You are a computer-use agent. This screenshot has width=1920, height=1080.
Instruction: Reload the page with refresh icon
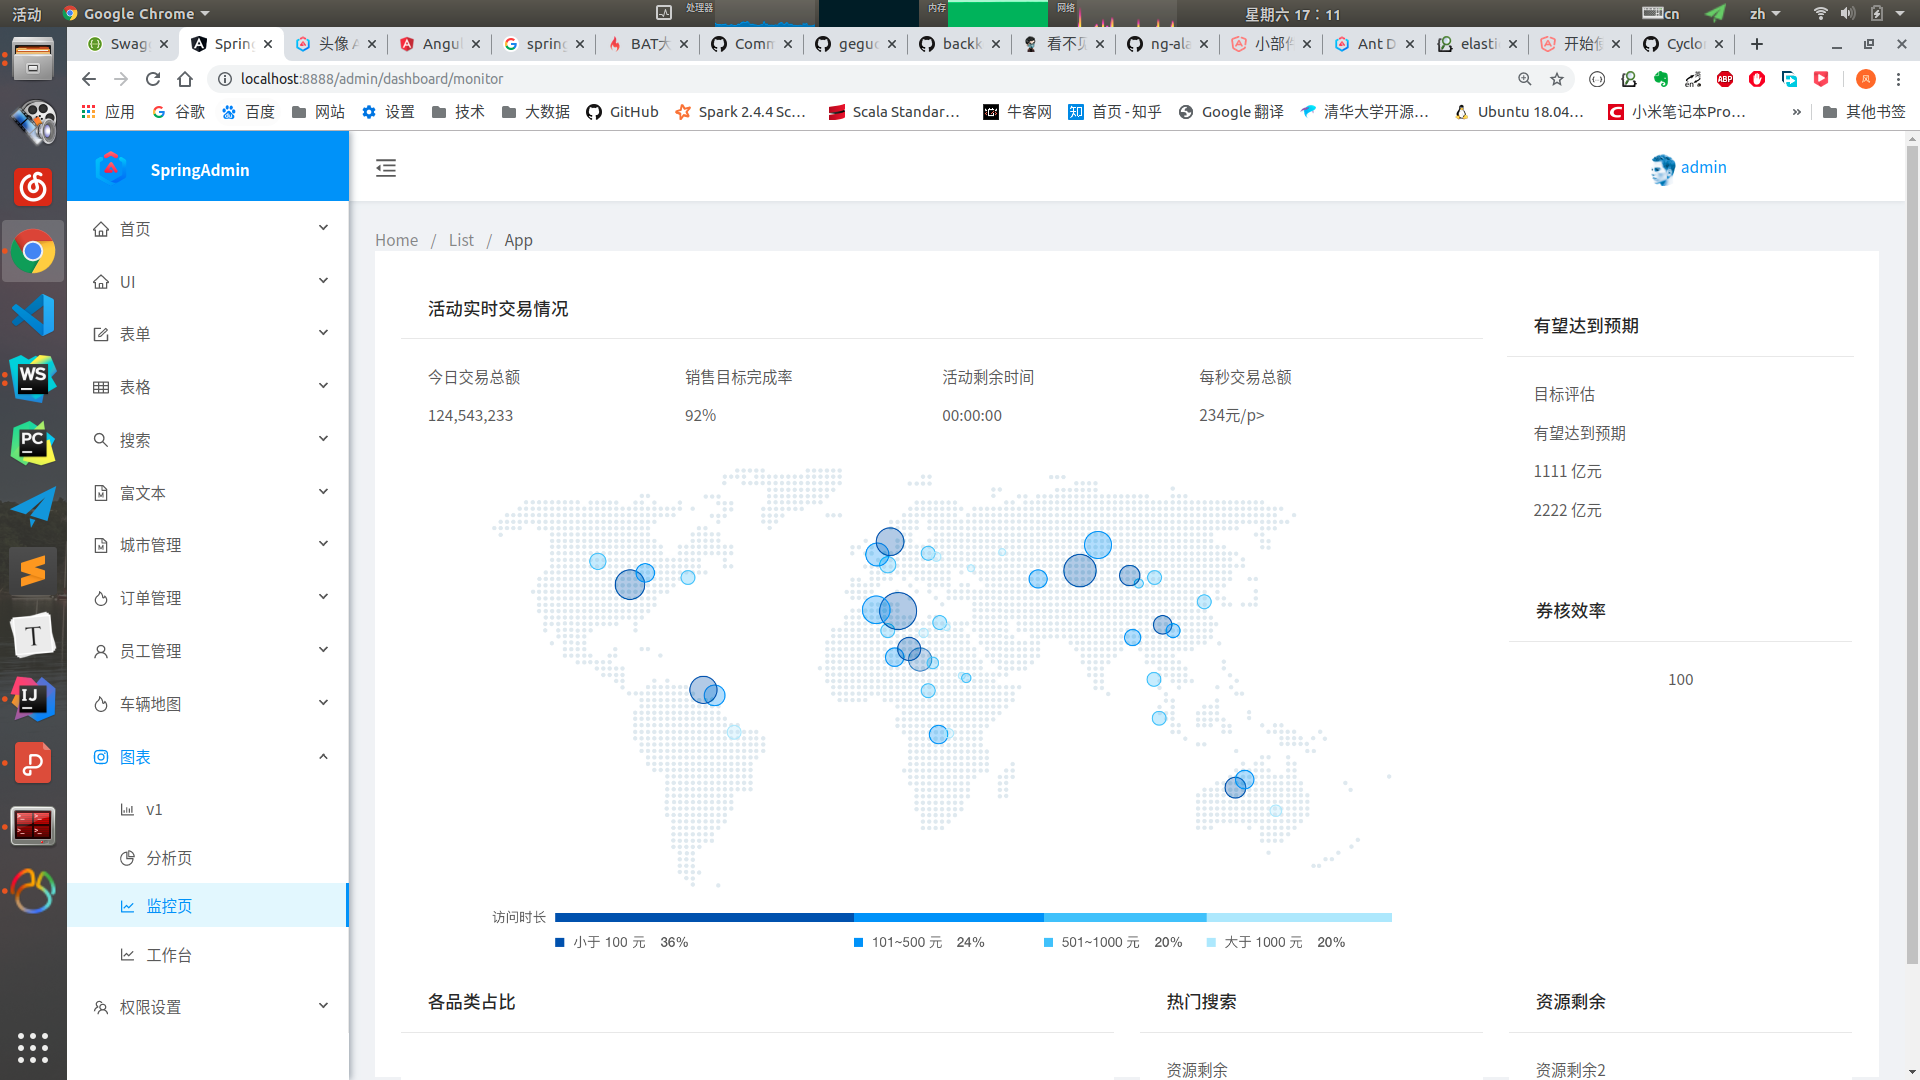click(x=153, y=79)
